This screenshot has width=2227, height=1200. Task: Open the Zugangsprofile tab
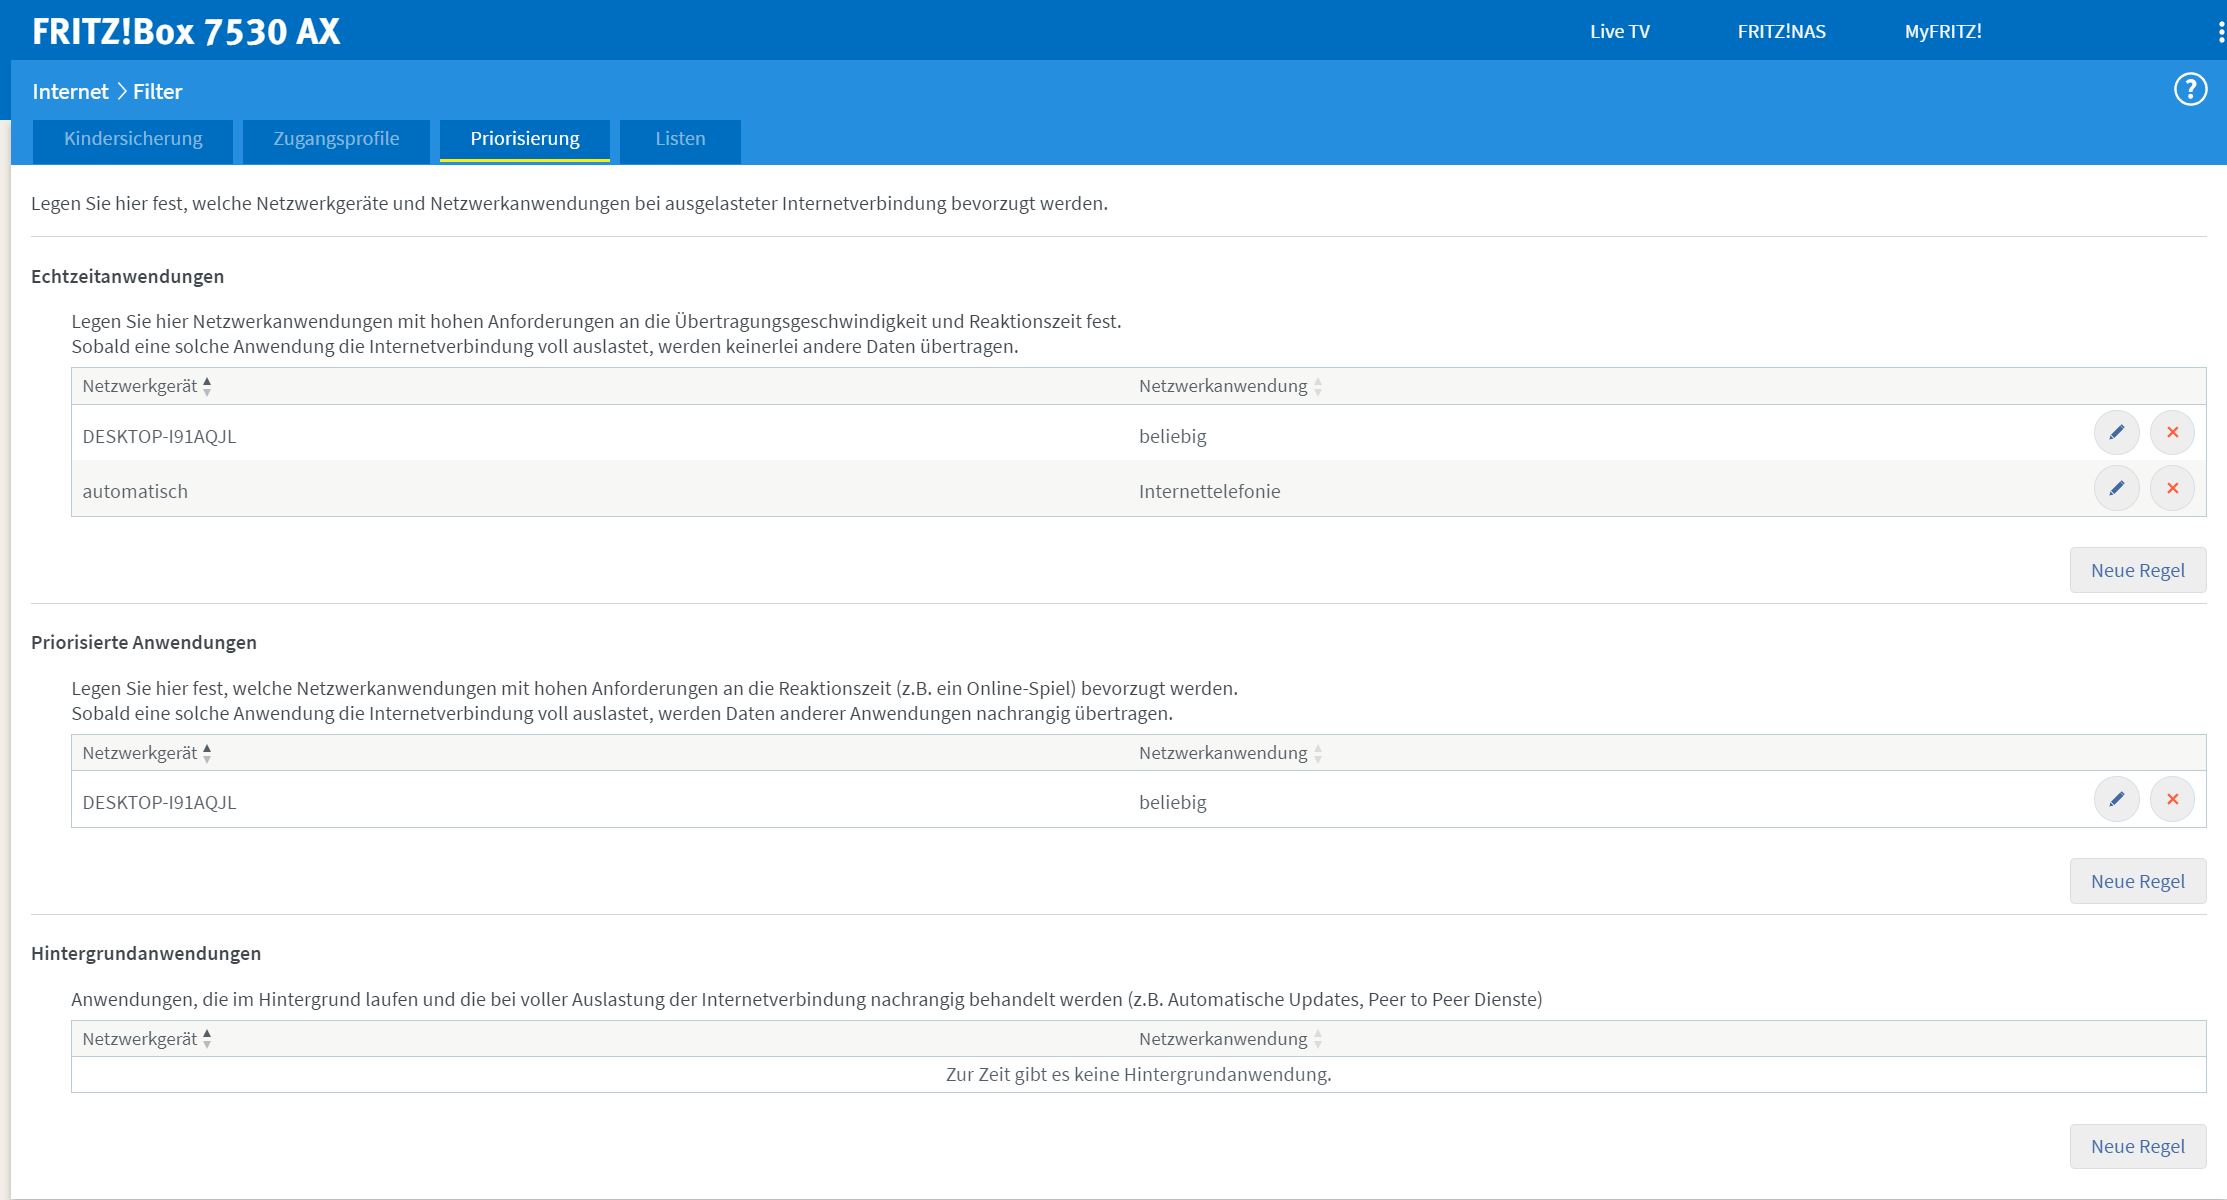coord(336,139)
